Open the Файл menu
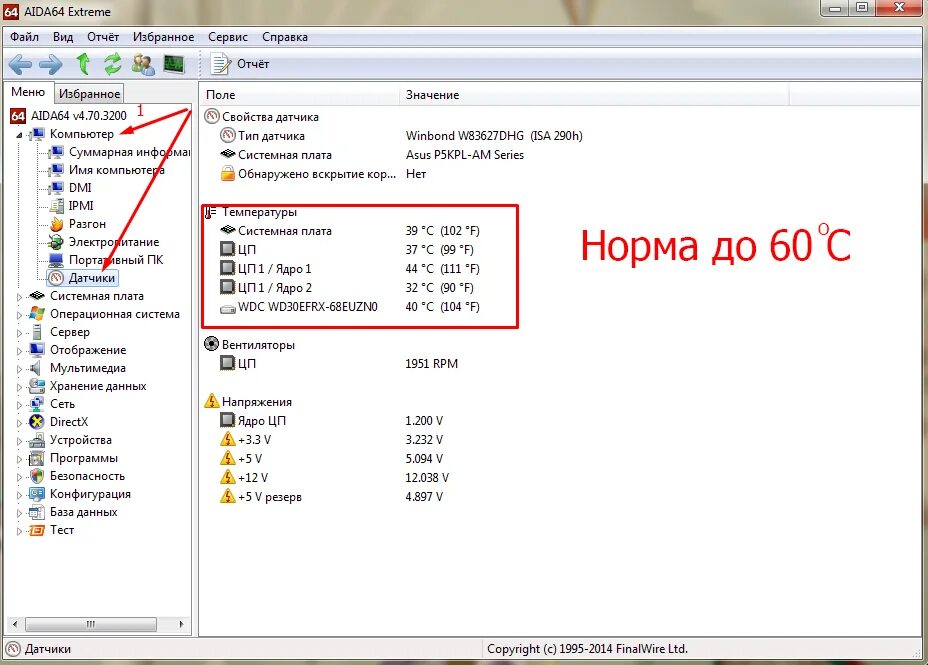This screenshot has height=665, width=928. tap(24, 37)
